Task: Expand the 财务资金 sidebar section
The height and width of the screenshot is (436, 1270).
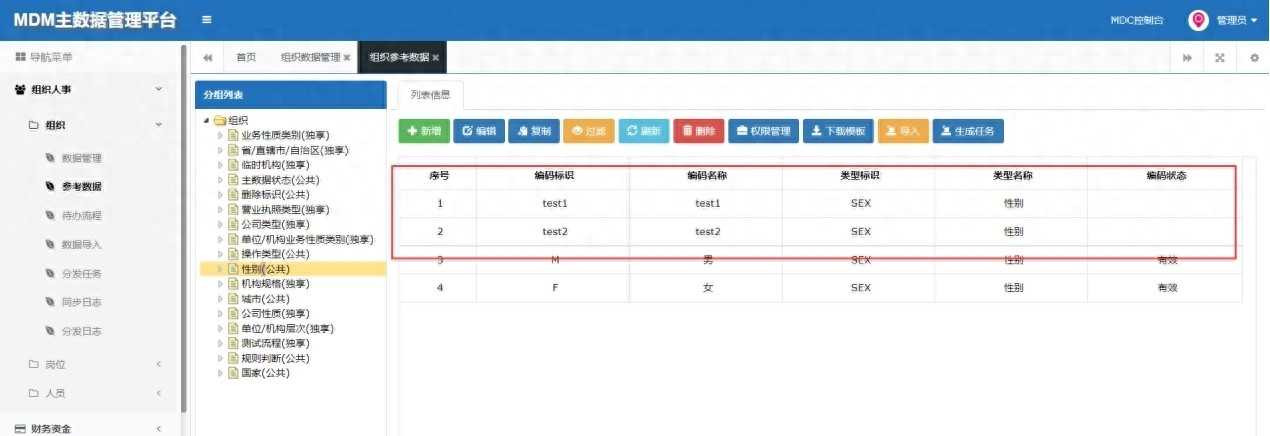Action: tap(159, 429)
